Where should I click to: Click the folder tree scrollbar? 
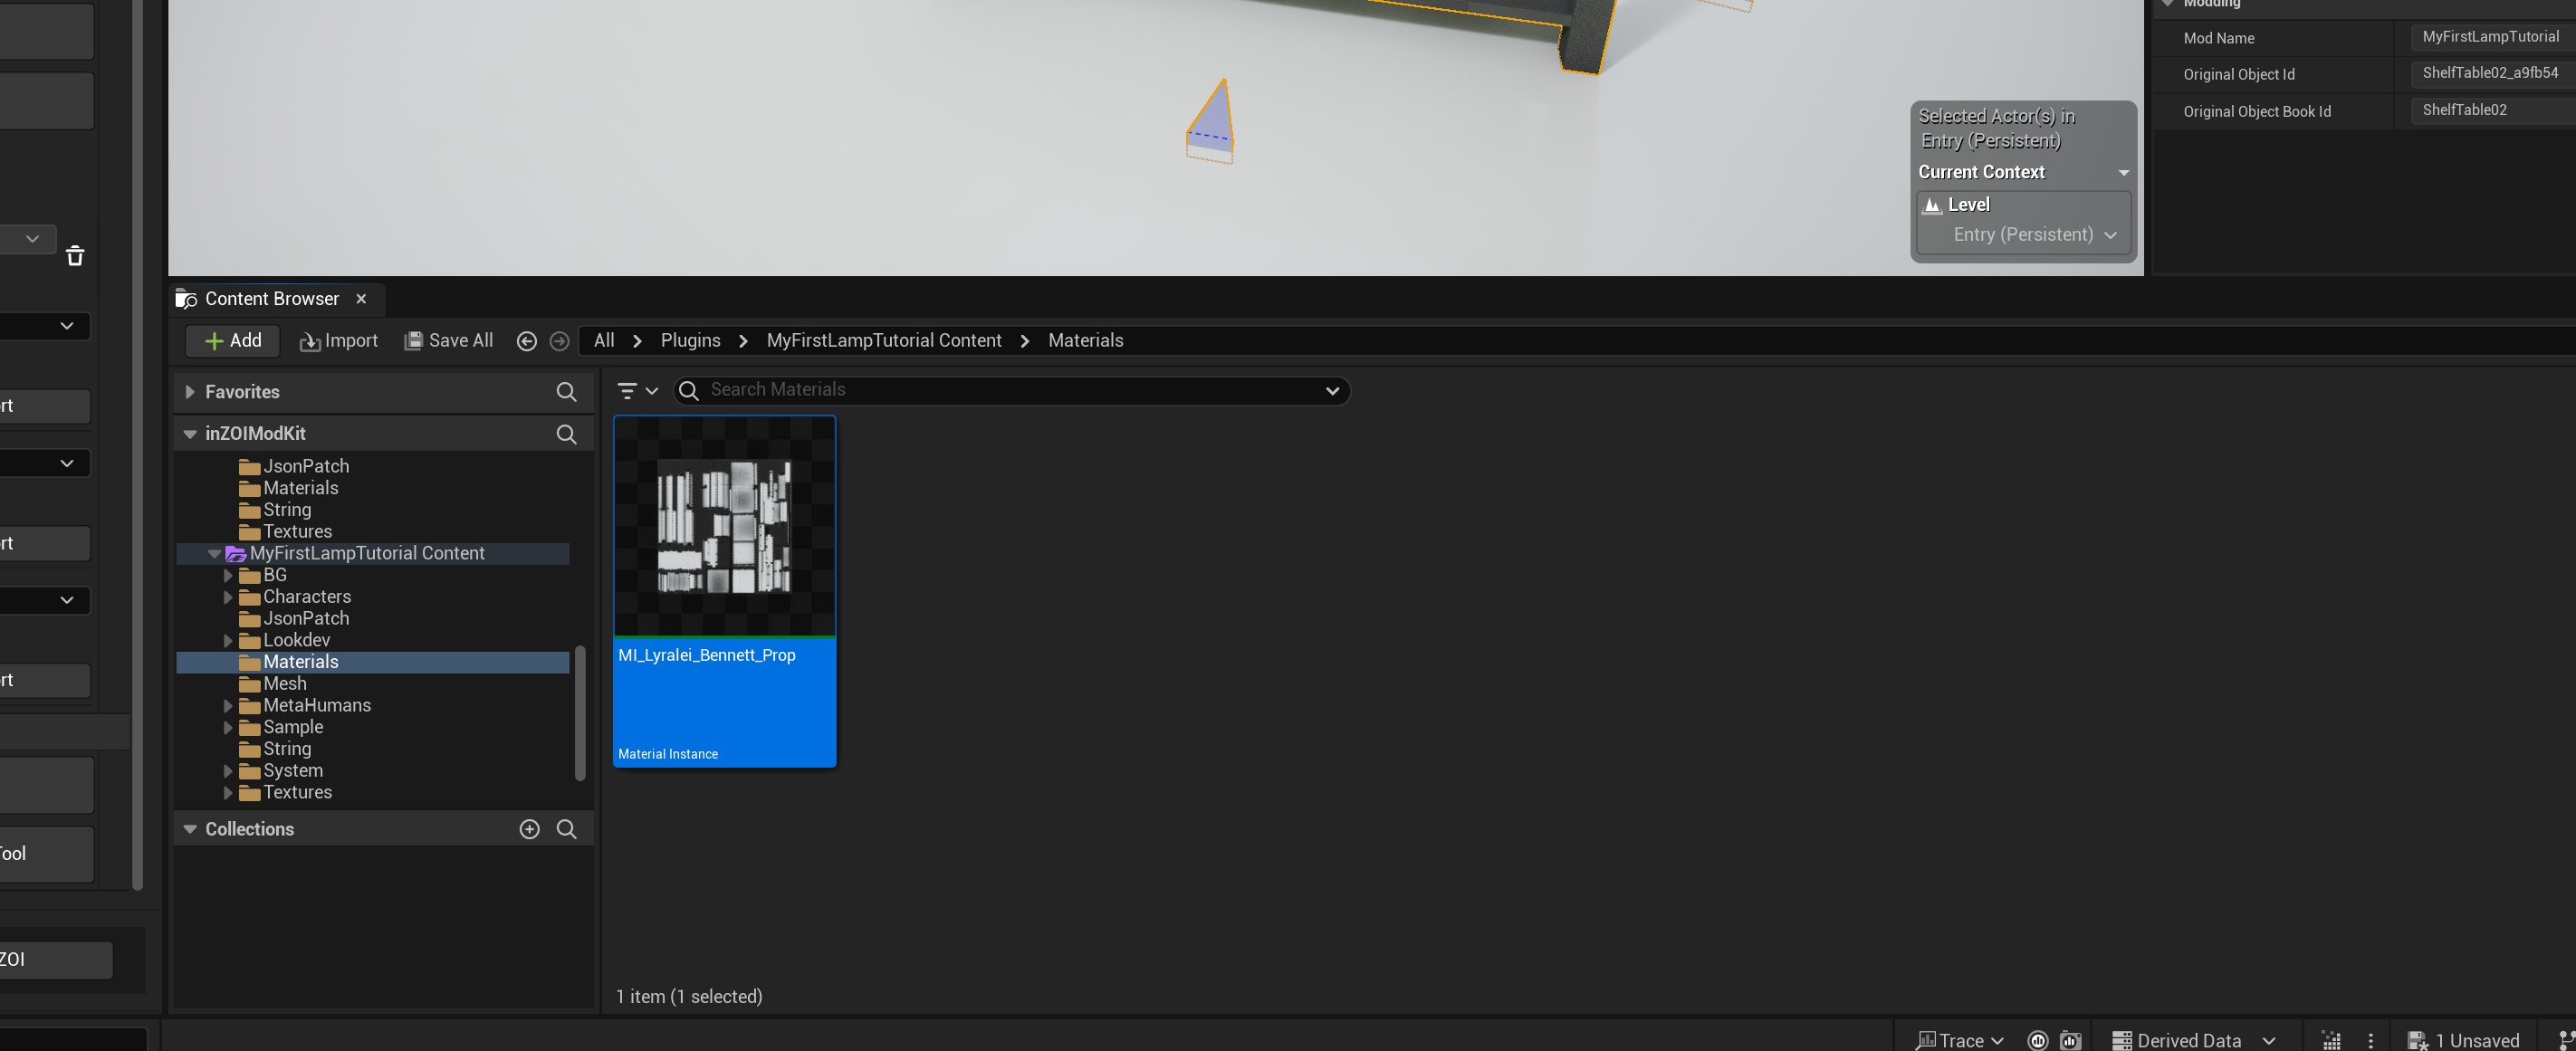point(580,713)
